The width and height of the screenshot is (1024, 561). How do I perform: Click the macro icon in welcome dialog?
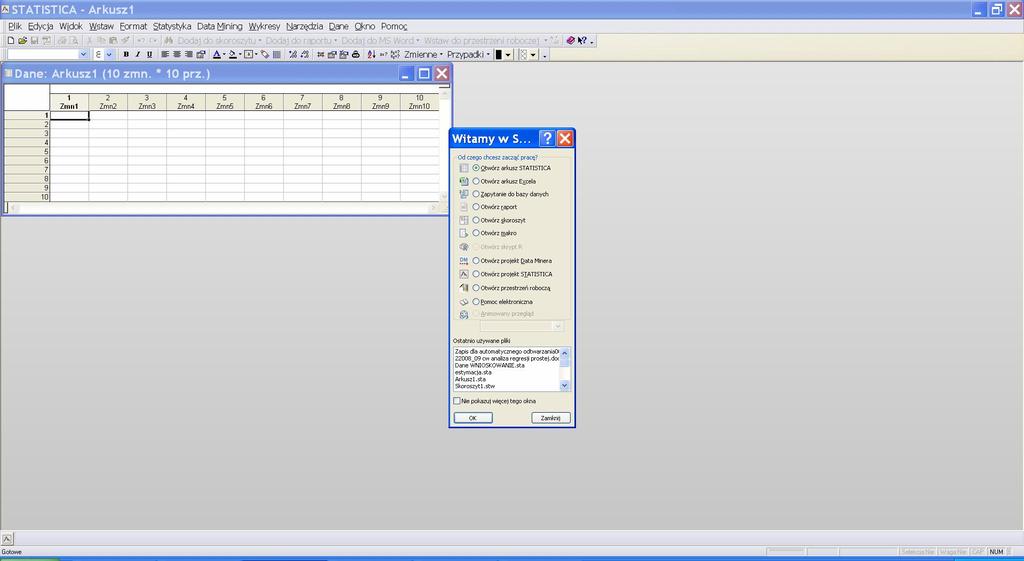coord(464,233)
